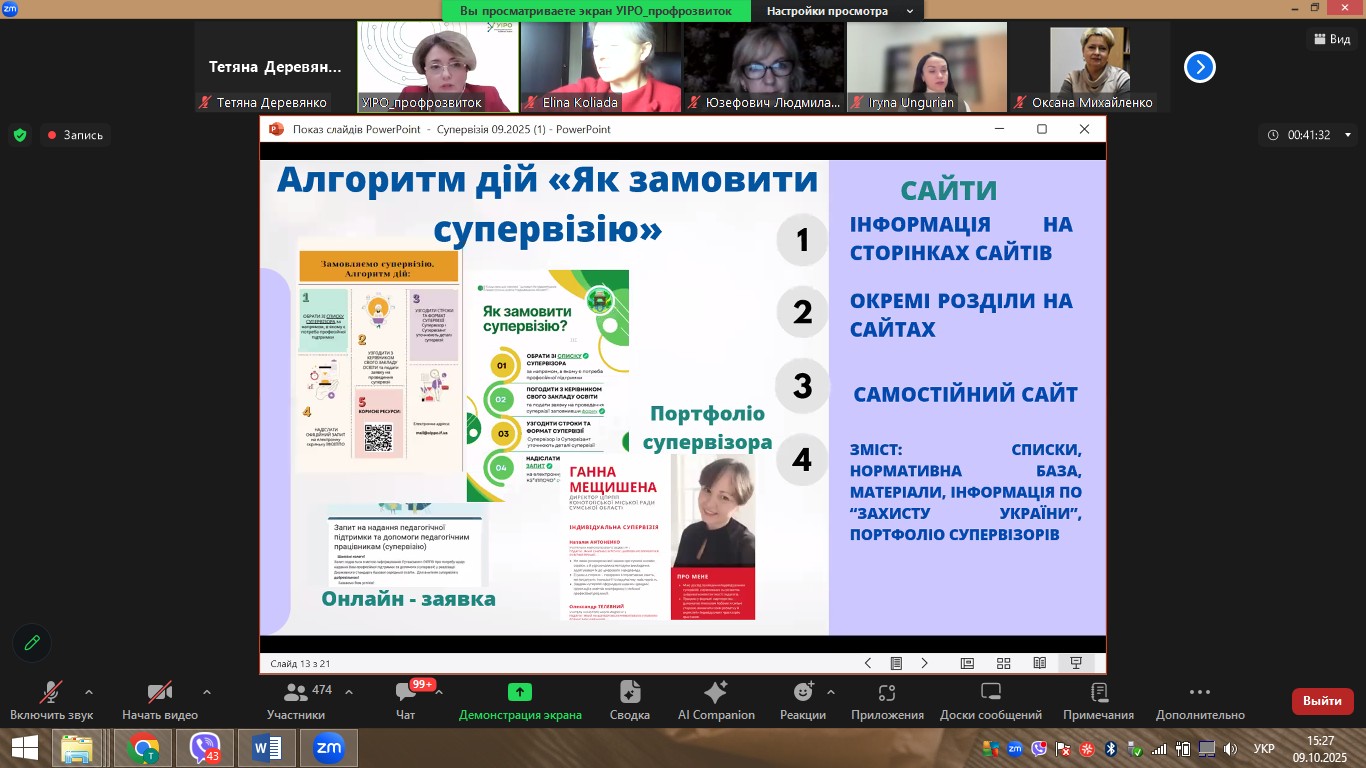Open the Чат panel
Image resolution: width=1366 pixels, height=768 pixels.
coord(405,700)
